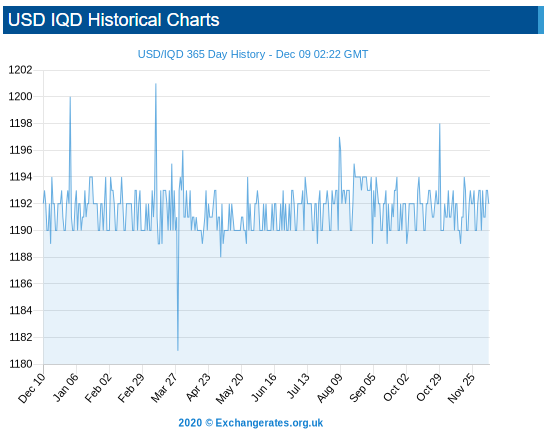
Task: Click the Jul 13 date label
Action: tap(298, 386)
